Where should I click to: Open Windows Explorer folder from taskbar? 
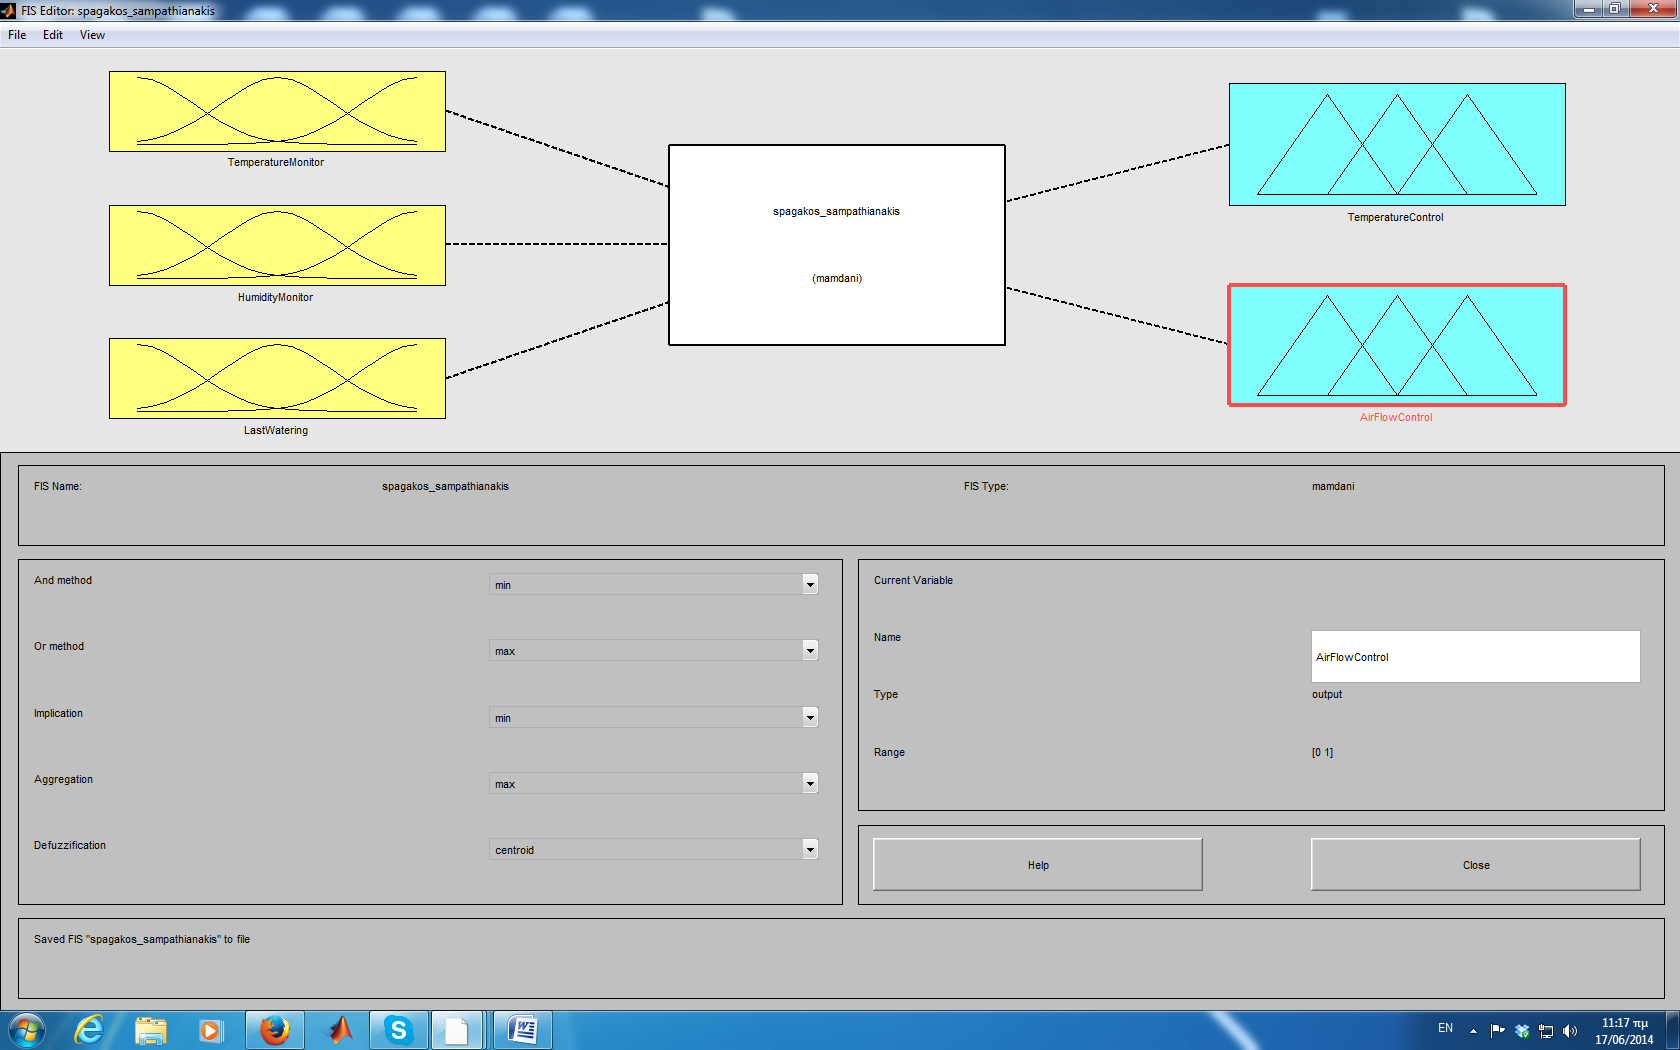point(151,1030)
